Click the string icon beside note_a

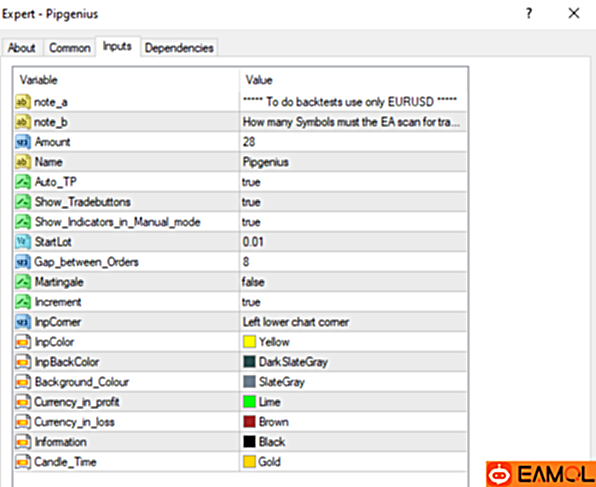(x=23, y=102)
